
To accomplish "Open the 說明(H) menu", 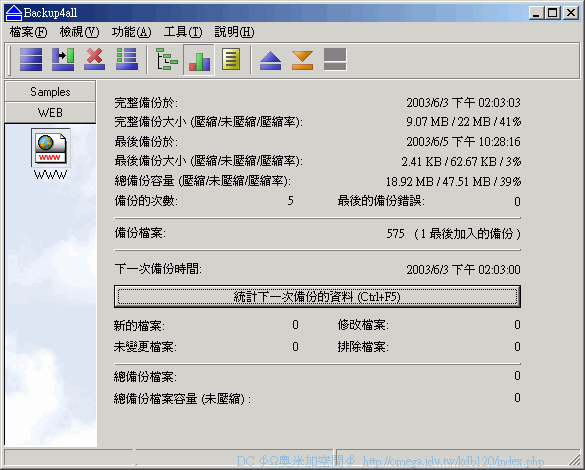I will 234,32.
